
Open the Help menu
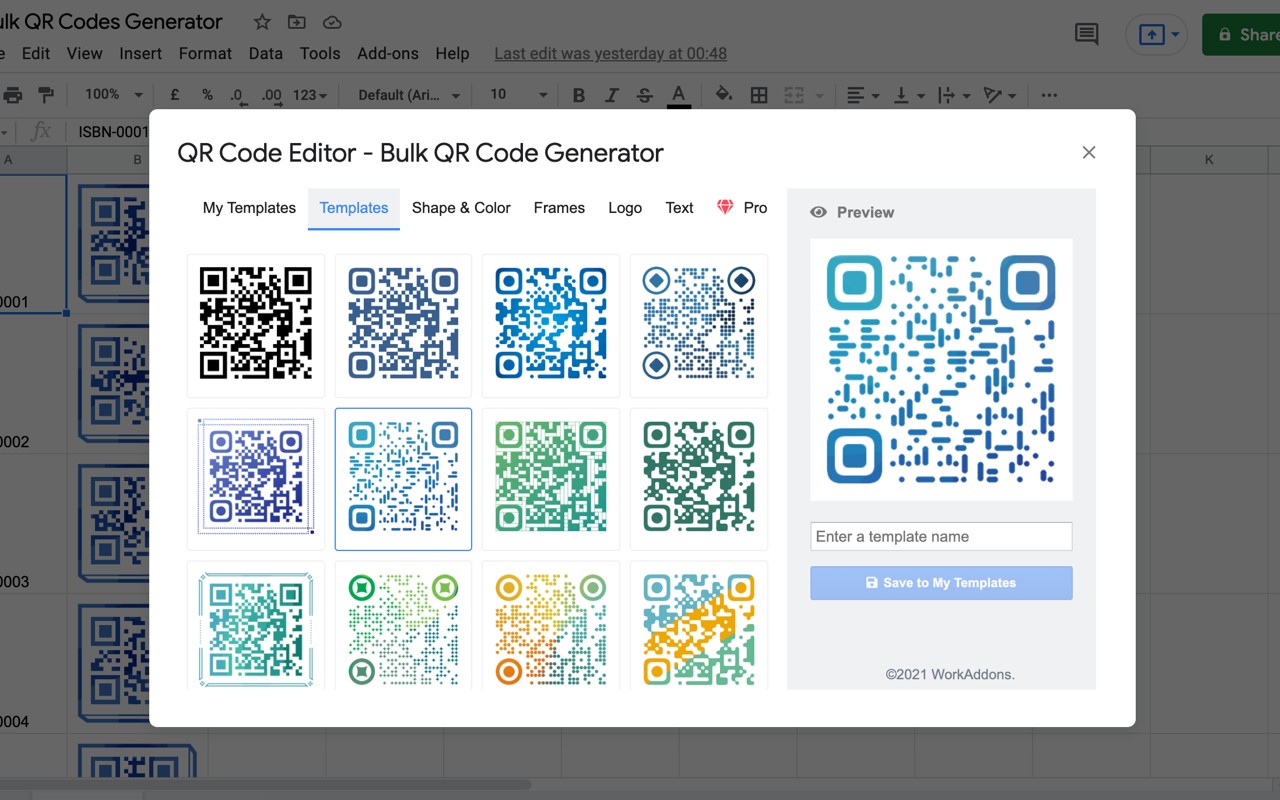tap(452, 53)
